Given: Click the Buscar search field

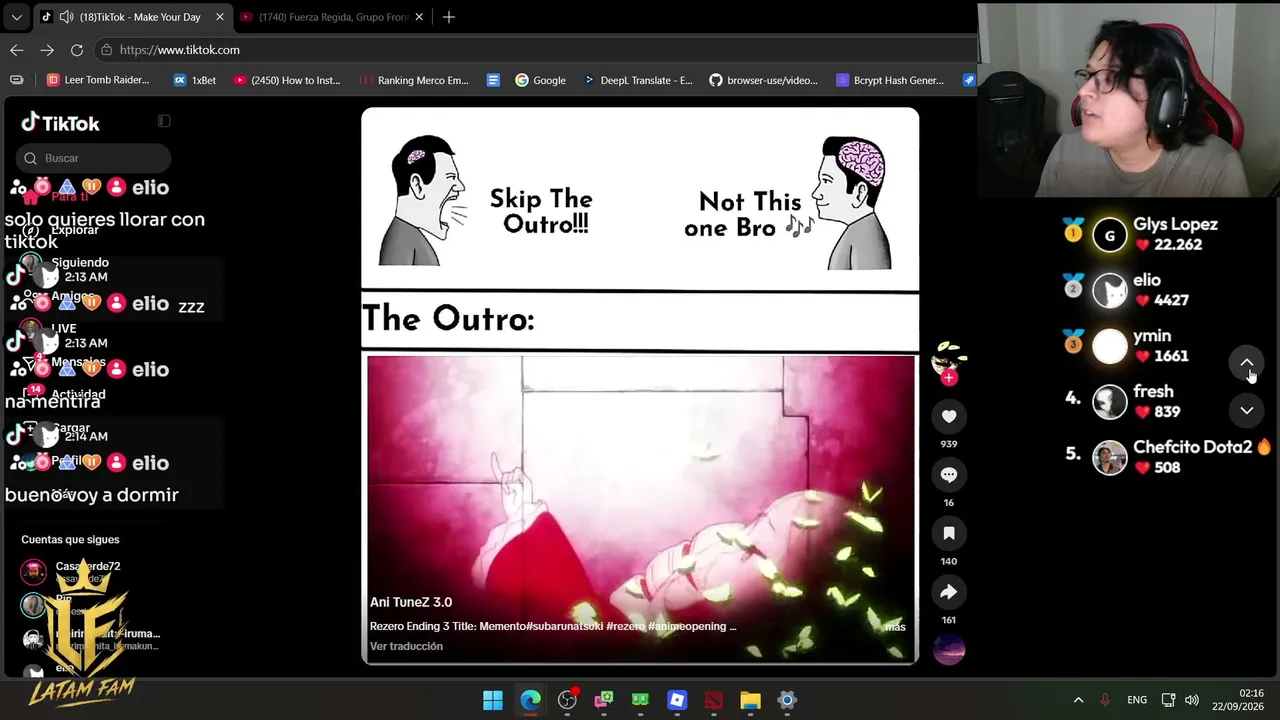Looking at the screenshot, I should pyautogui.click(x=93, y=158).
